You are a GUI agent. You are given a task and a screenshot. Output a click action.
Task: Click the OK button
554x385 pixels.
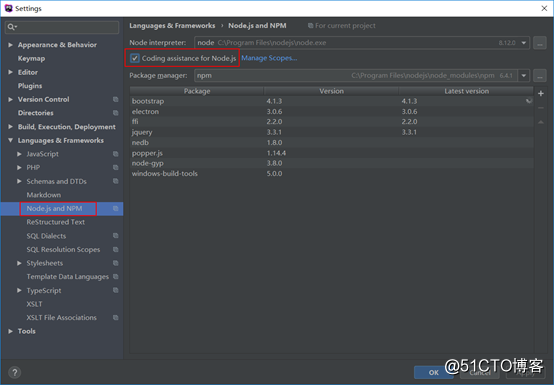434,372
